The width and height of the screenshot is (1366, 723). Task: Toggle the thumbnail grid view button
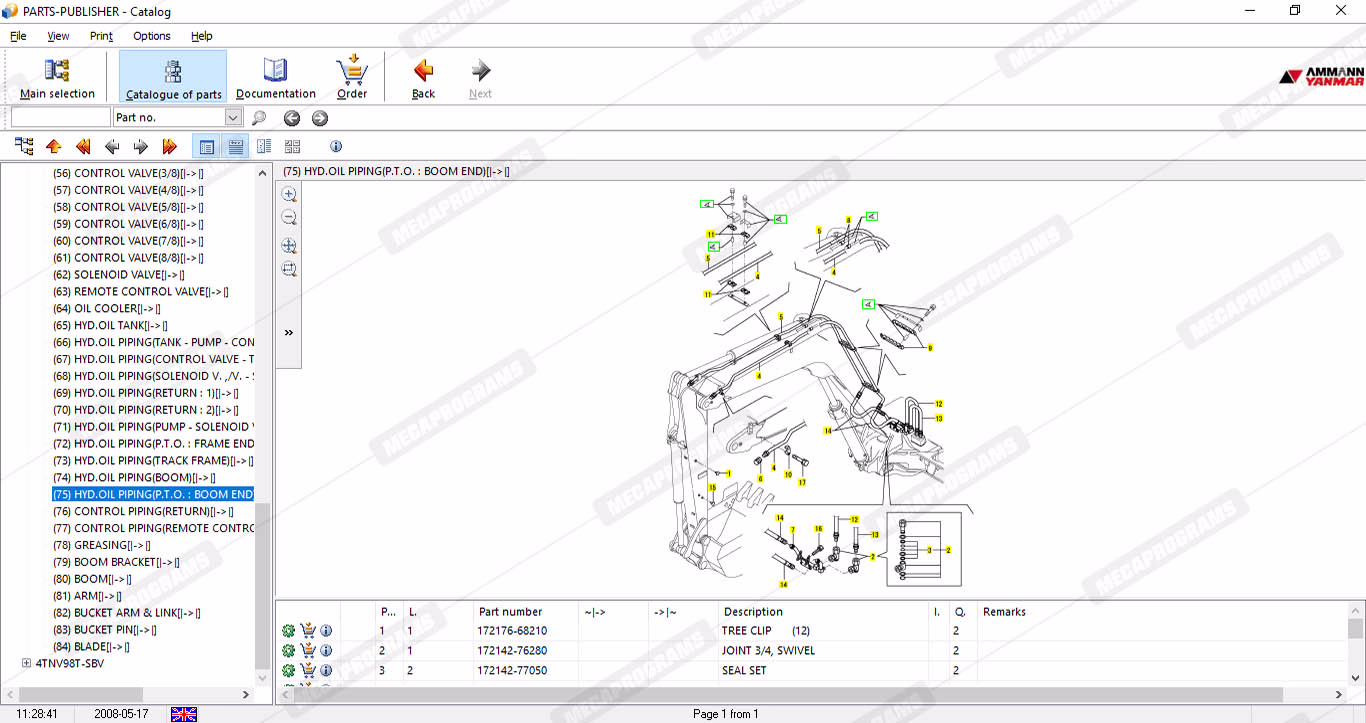click(x=292, y=147)
